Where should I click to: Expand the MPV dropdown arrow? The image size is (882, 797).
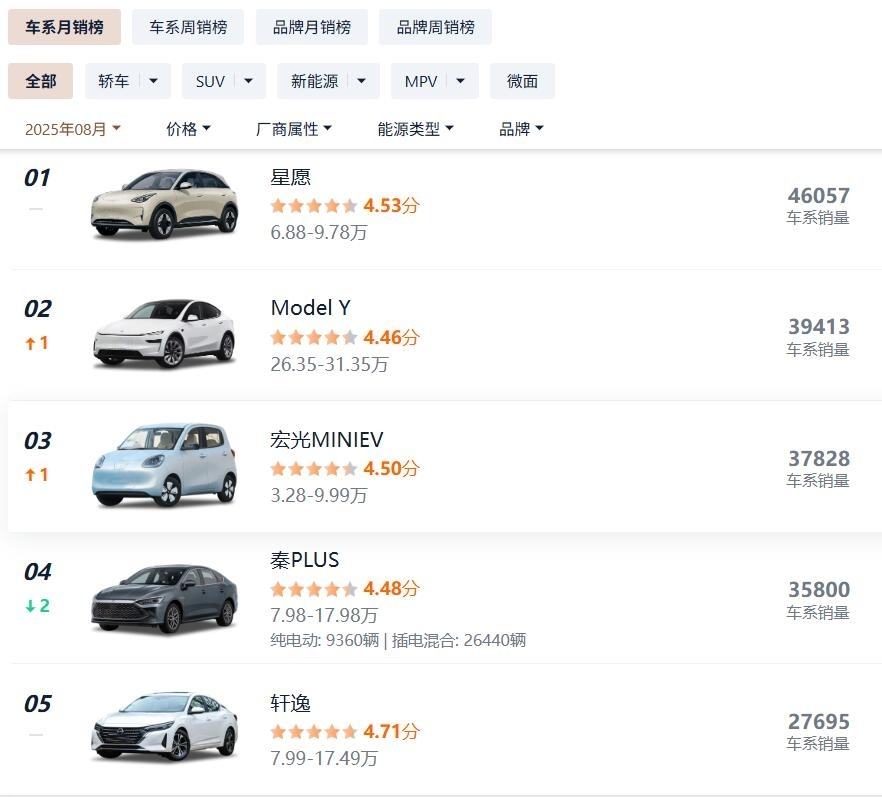461,81
